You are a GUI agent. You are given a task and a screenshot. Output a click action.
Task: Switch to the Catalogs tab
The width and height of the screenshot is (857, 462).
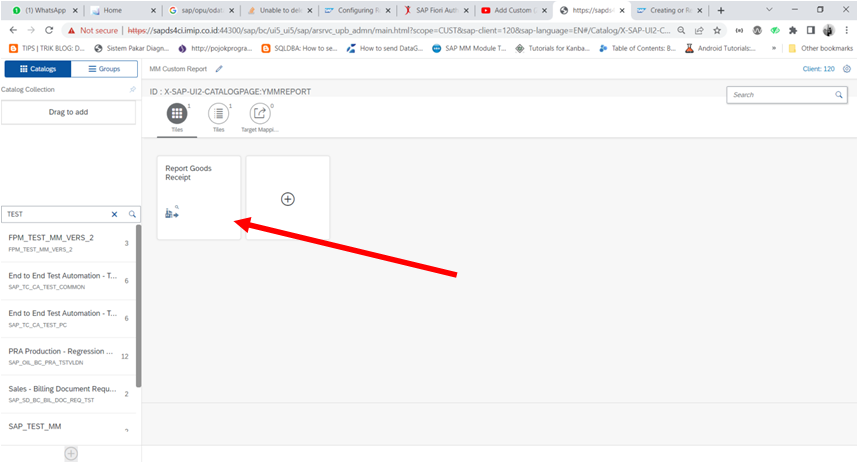pyautogui.click(x=38, y=69)
